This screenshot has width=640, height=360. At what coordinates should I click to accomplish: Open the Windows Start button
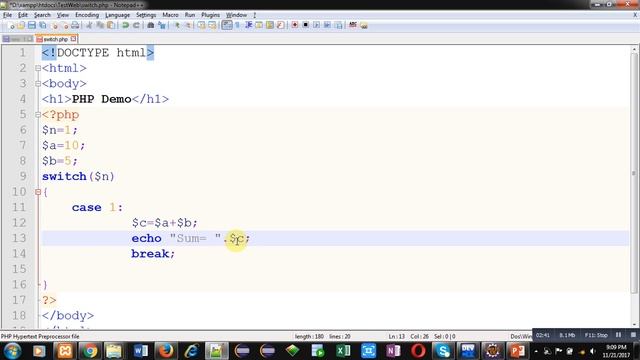click(13, 351)
